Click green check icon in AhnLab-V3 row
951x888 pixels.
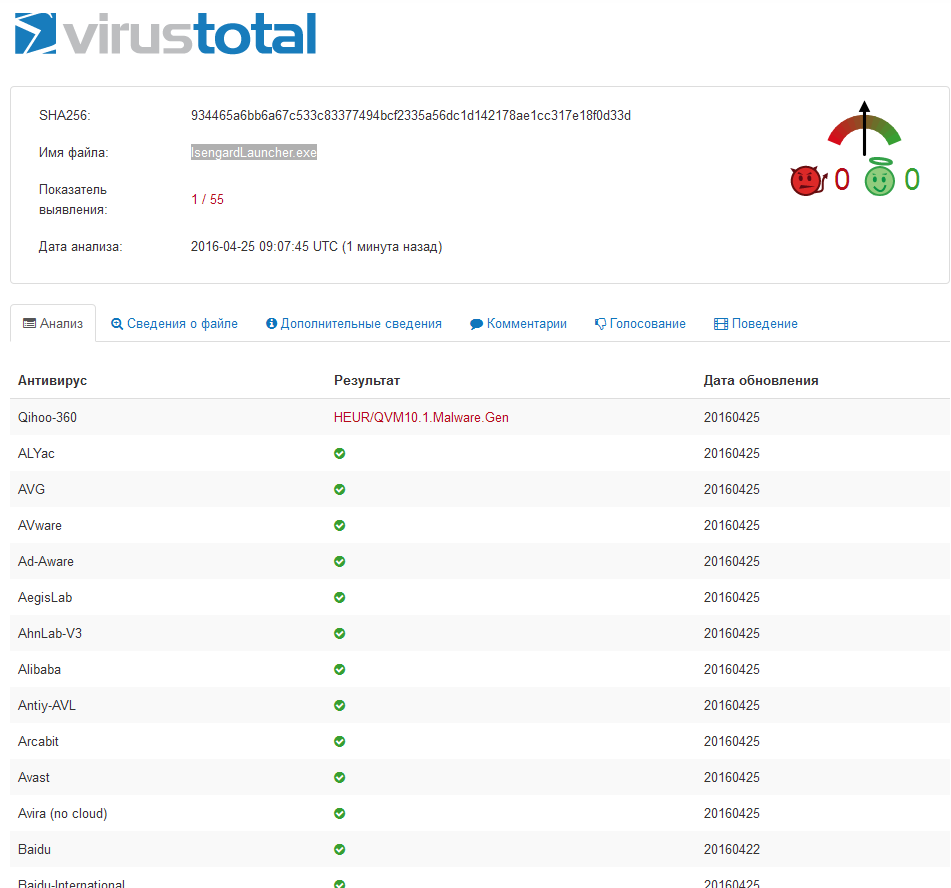340,633
